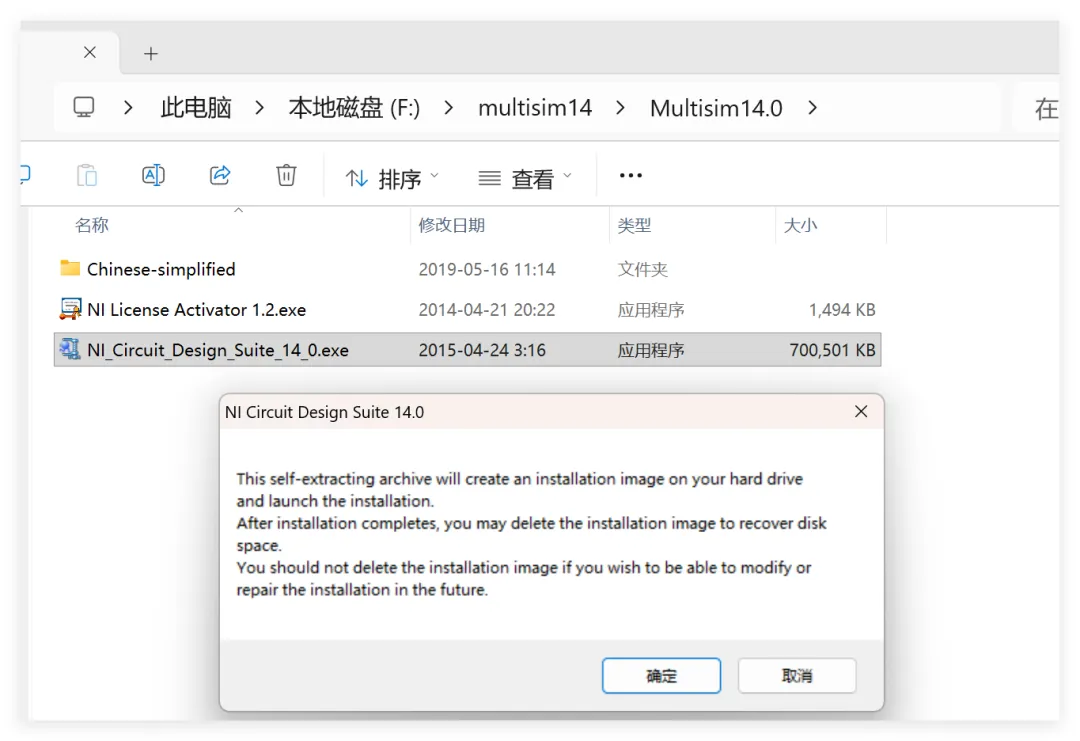Click the Delete trash icon
This screenshot has width=1080, height=741.
(287, 175)
